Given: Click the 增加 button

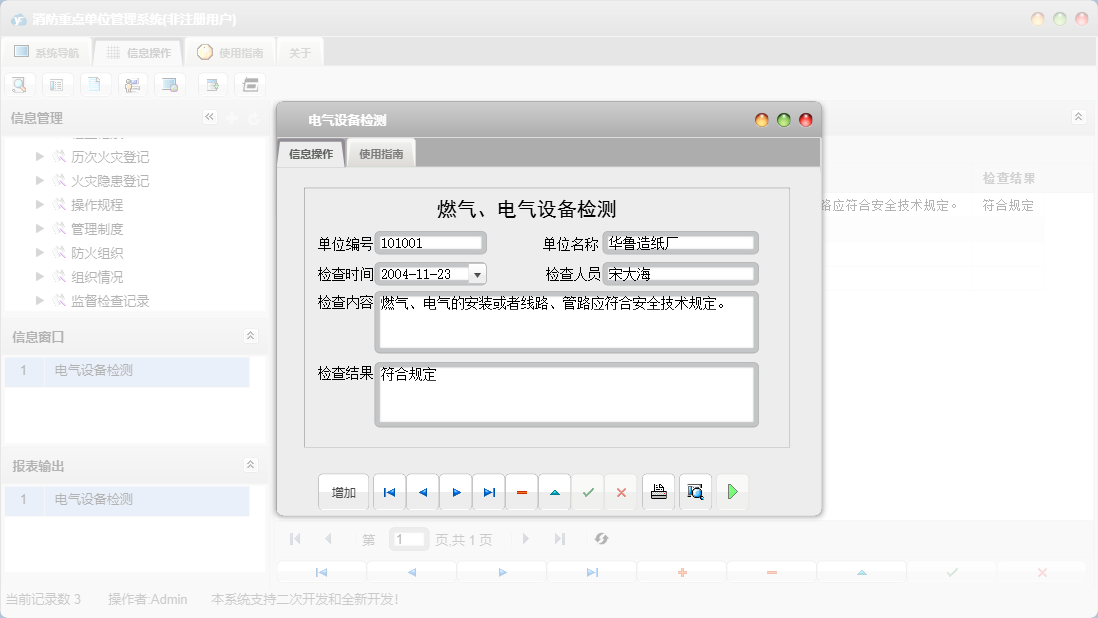Looking at the screenshot, I should pyautogui.click(x=343, y=491).
